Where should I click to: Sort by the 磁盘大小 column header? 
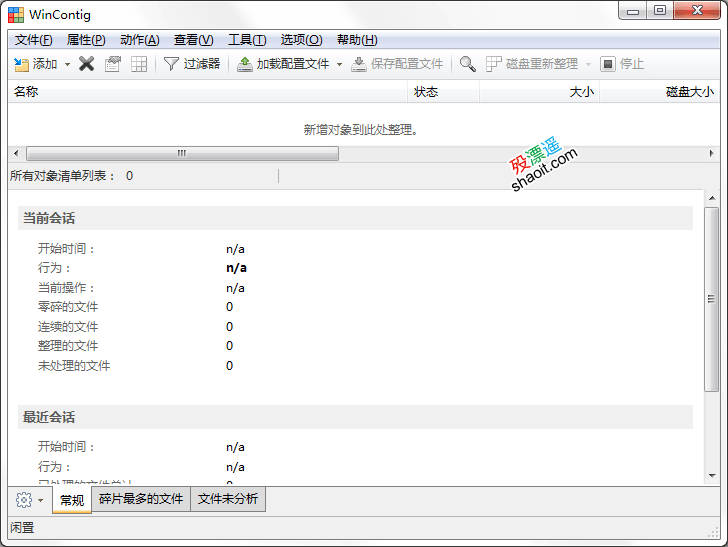pos(660,91)
